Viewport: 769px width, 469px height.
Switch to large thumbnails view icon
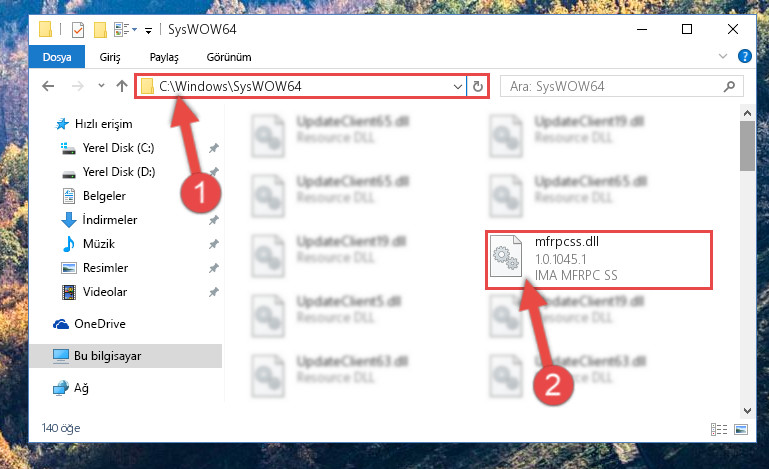pos(741,430)
